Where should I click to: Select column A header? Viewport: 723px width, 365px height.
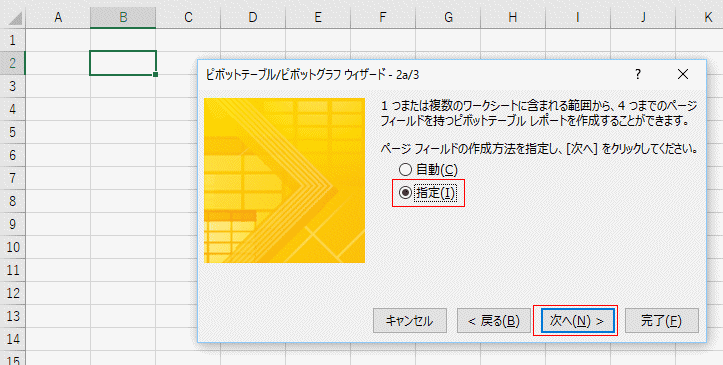(58, 18)
